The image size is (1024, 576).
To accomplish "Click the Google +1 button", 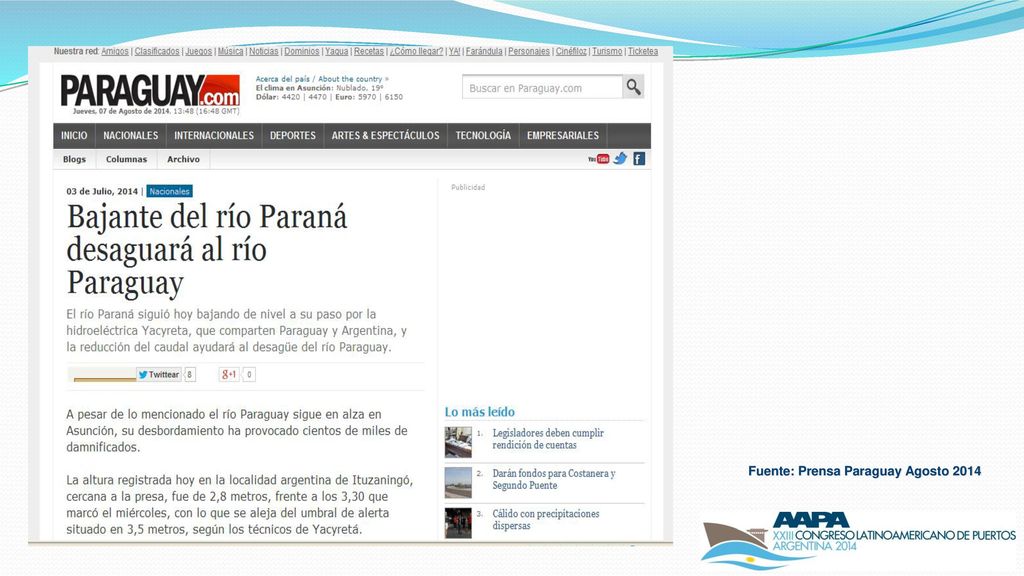I will pyautogui.click(x=229, y=374).
